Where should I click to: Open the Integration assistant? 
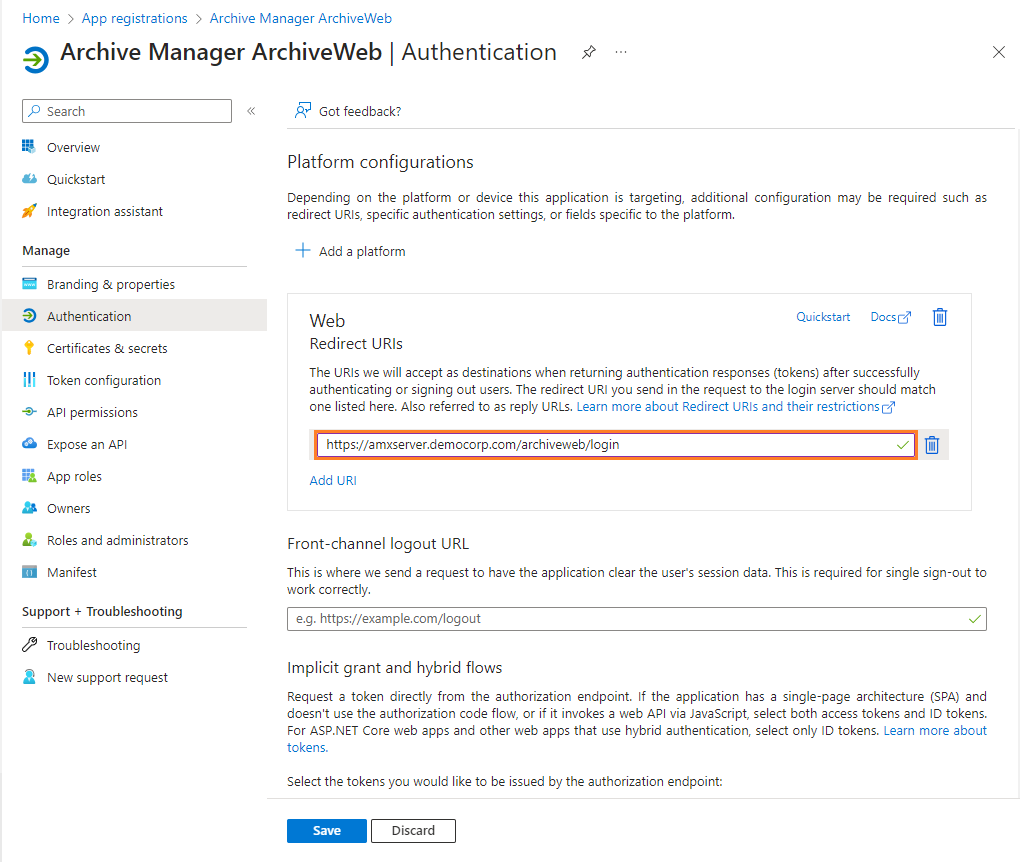coord(105,211)
